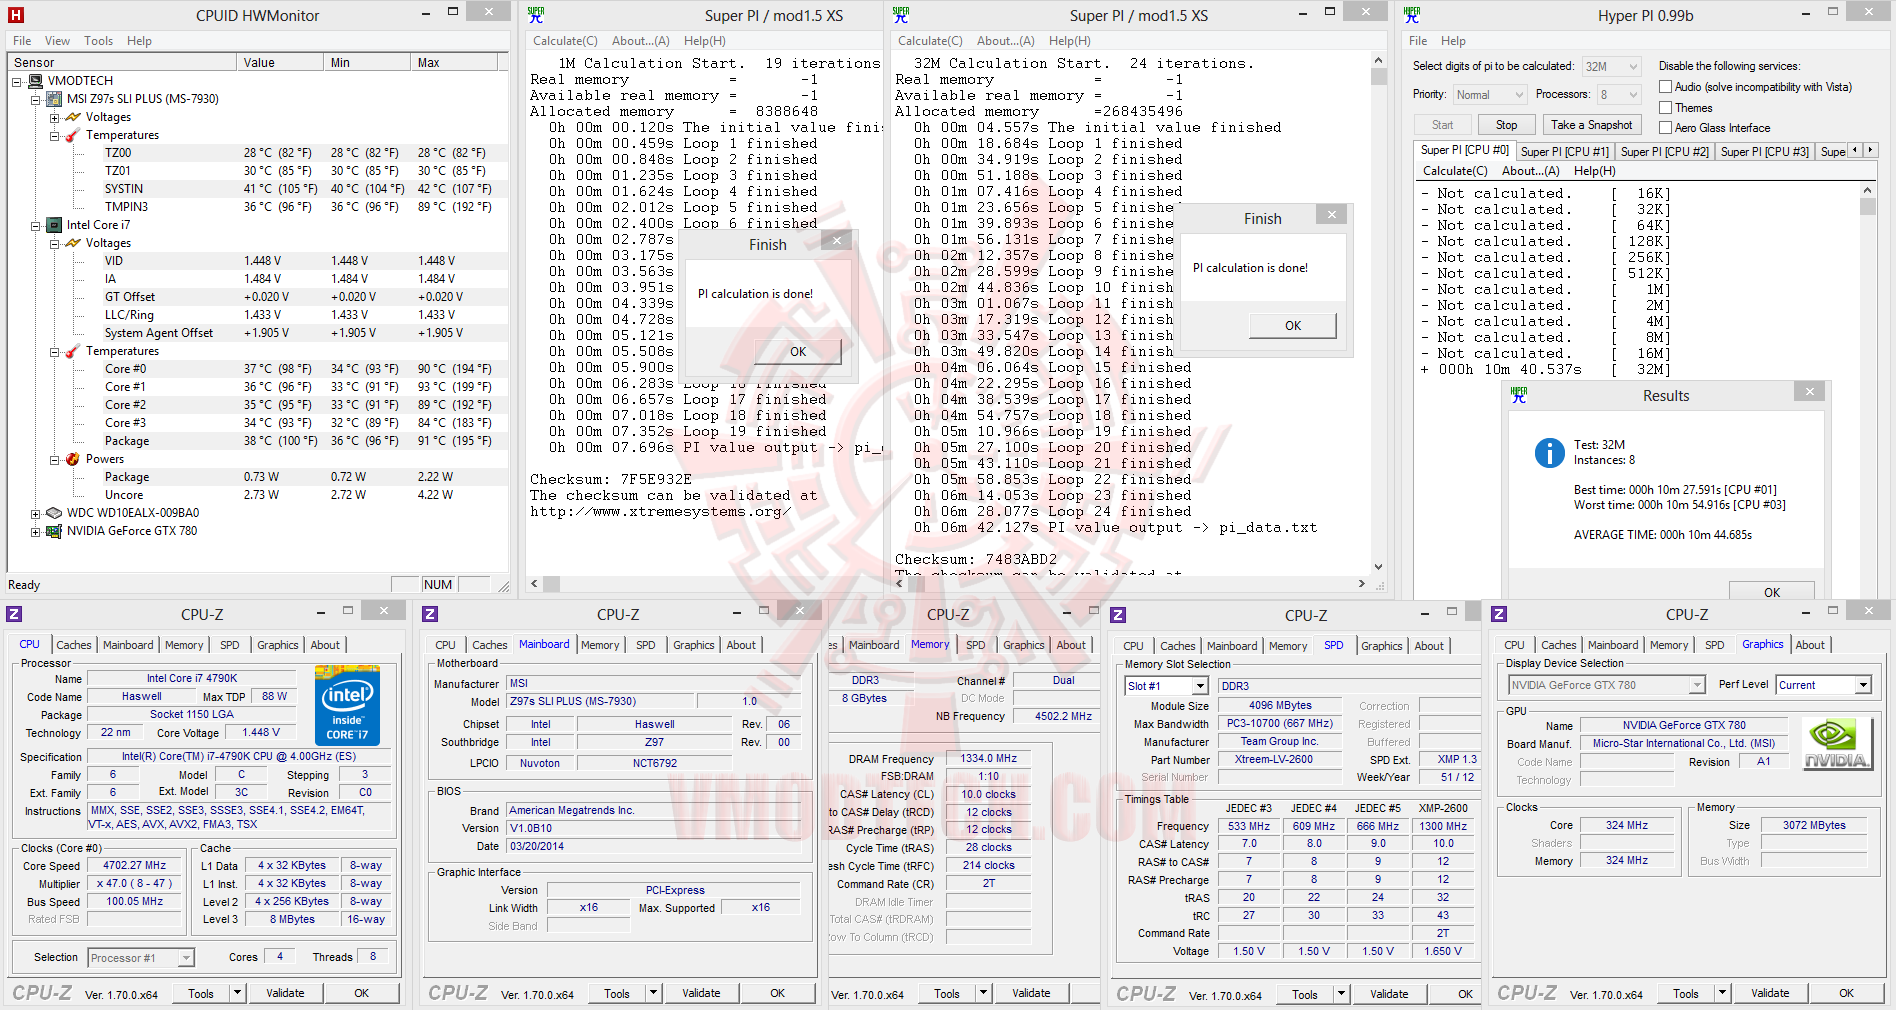This screenshot has height=1010, width=1896.
Task: Switch to Super PI [CPU #1] tab
Action: point(1565,152)
